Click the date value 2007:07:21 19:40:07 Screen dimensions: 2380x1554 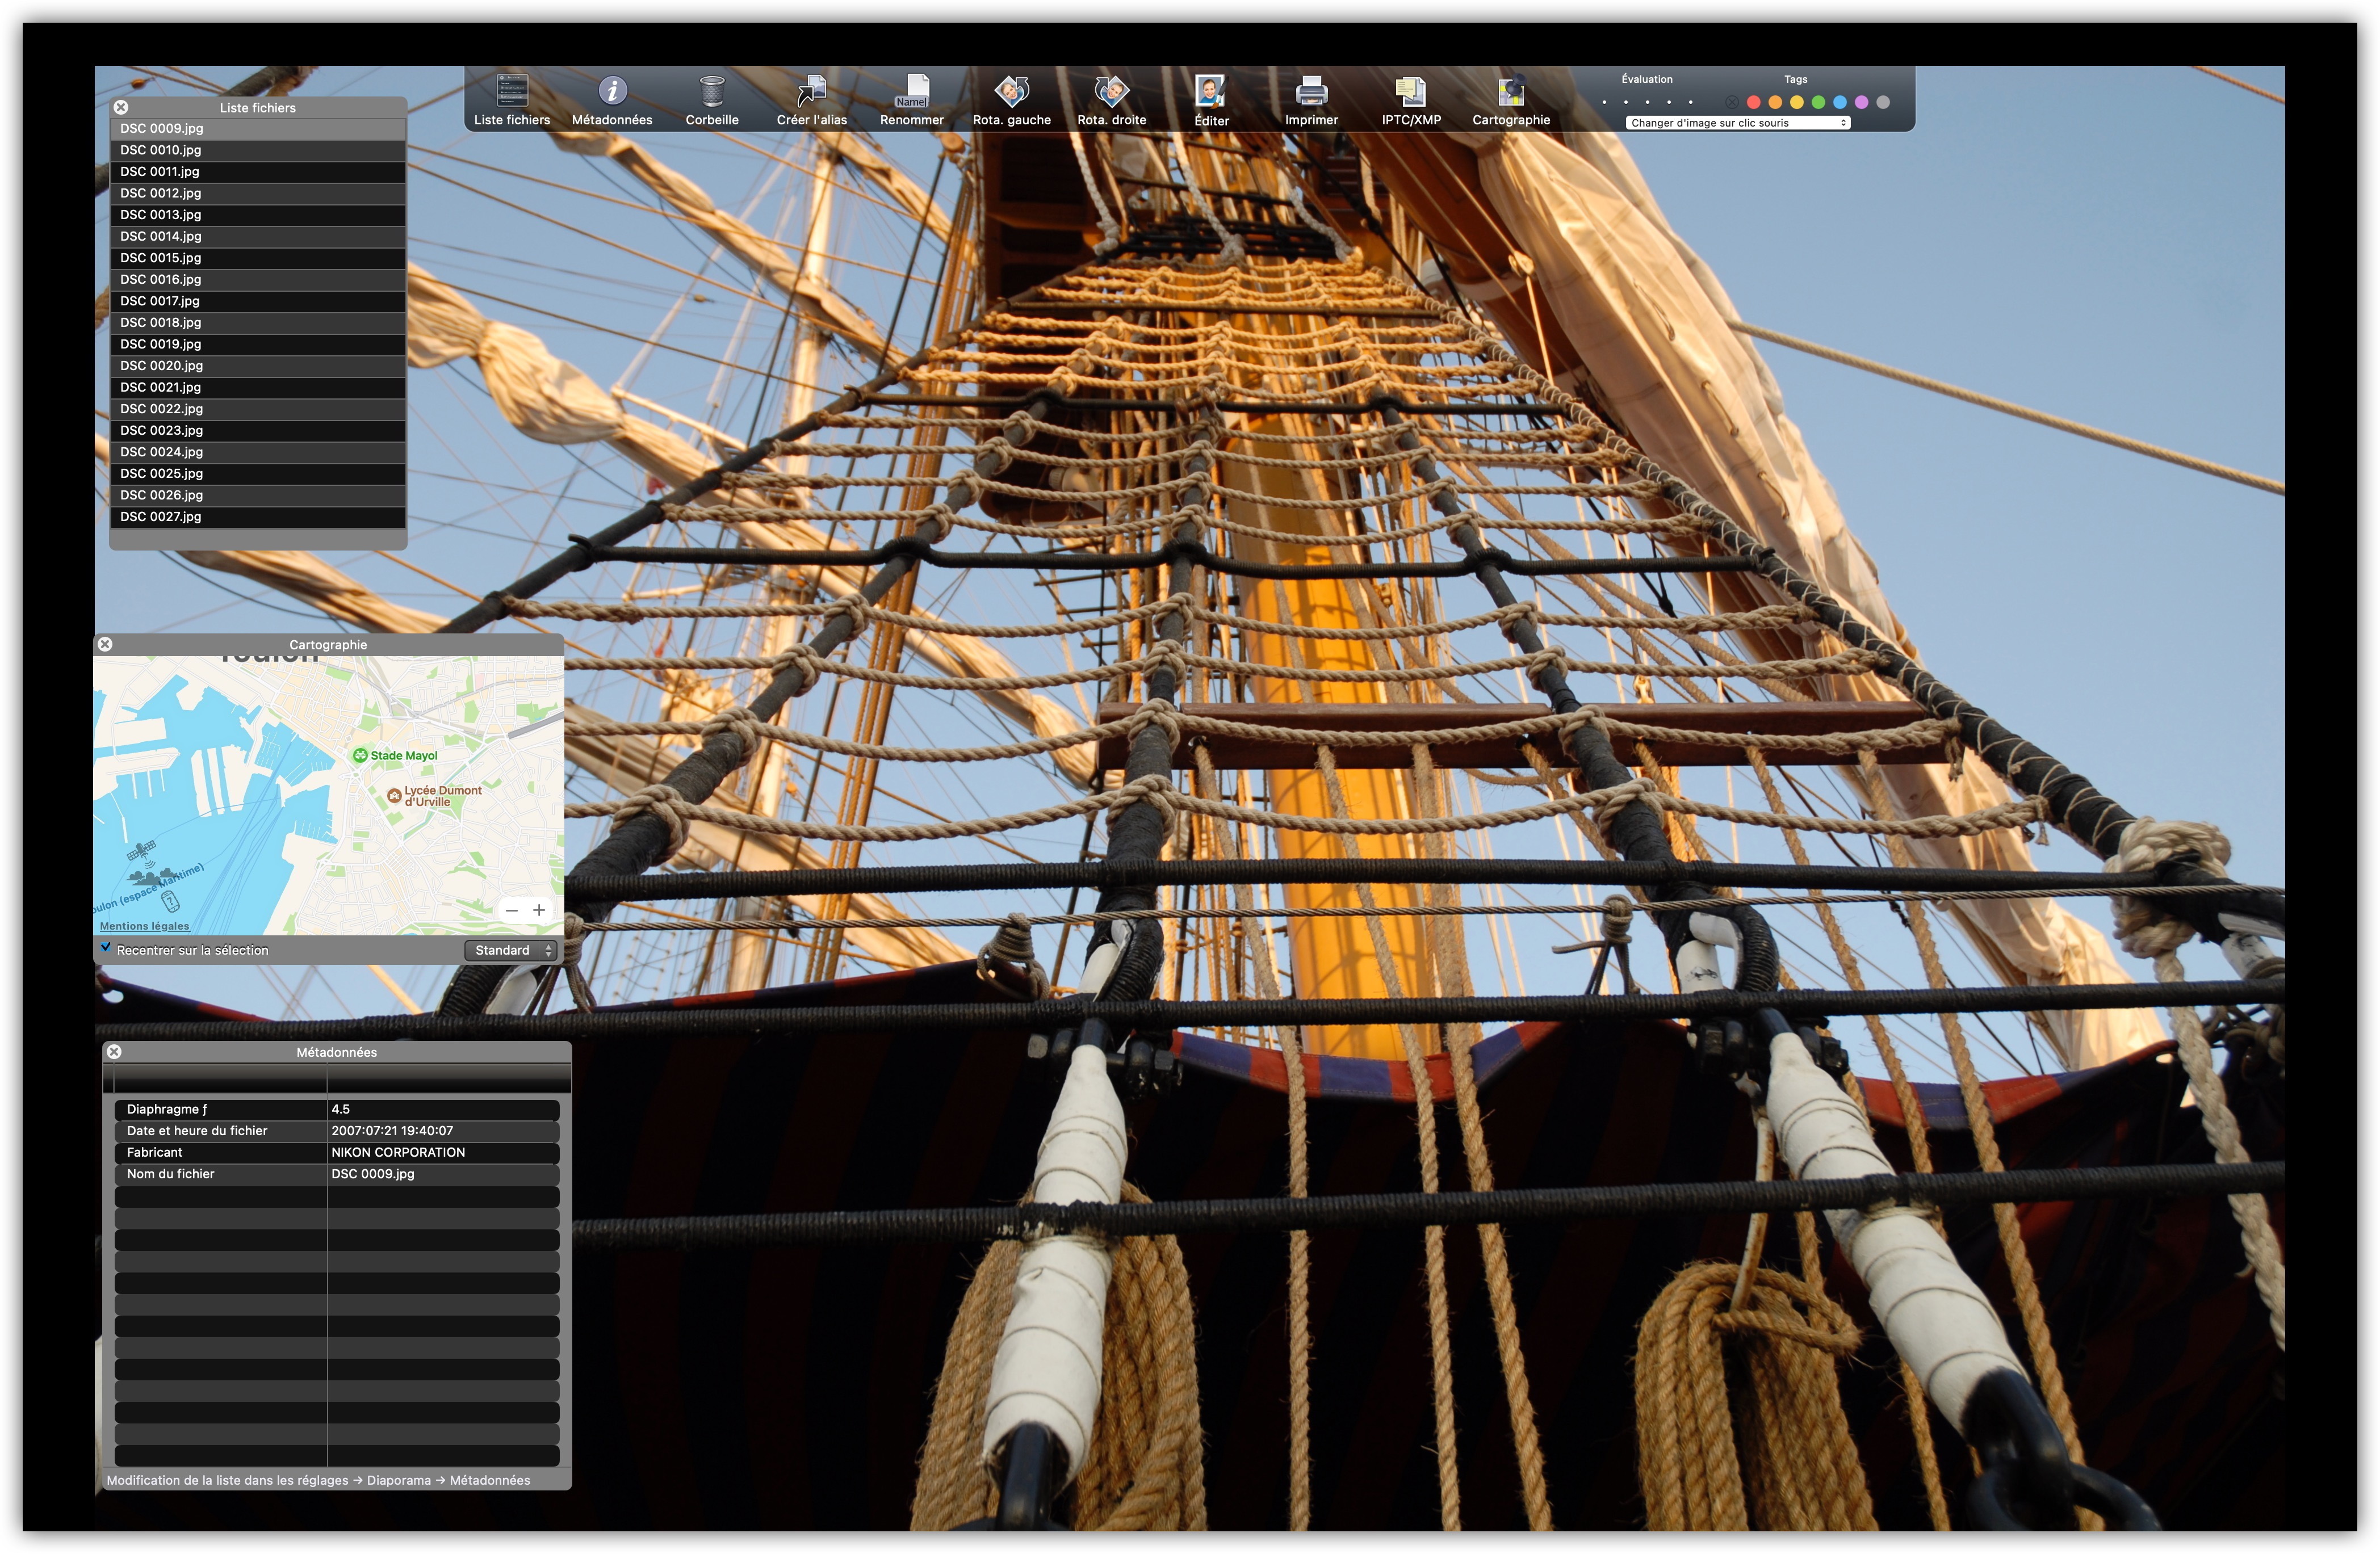click(x=392, y=1130)
